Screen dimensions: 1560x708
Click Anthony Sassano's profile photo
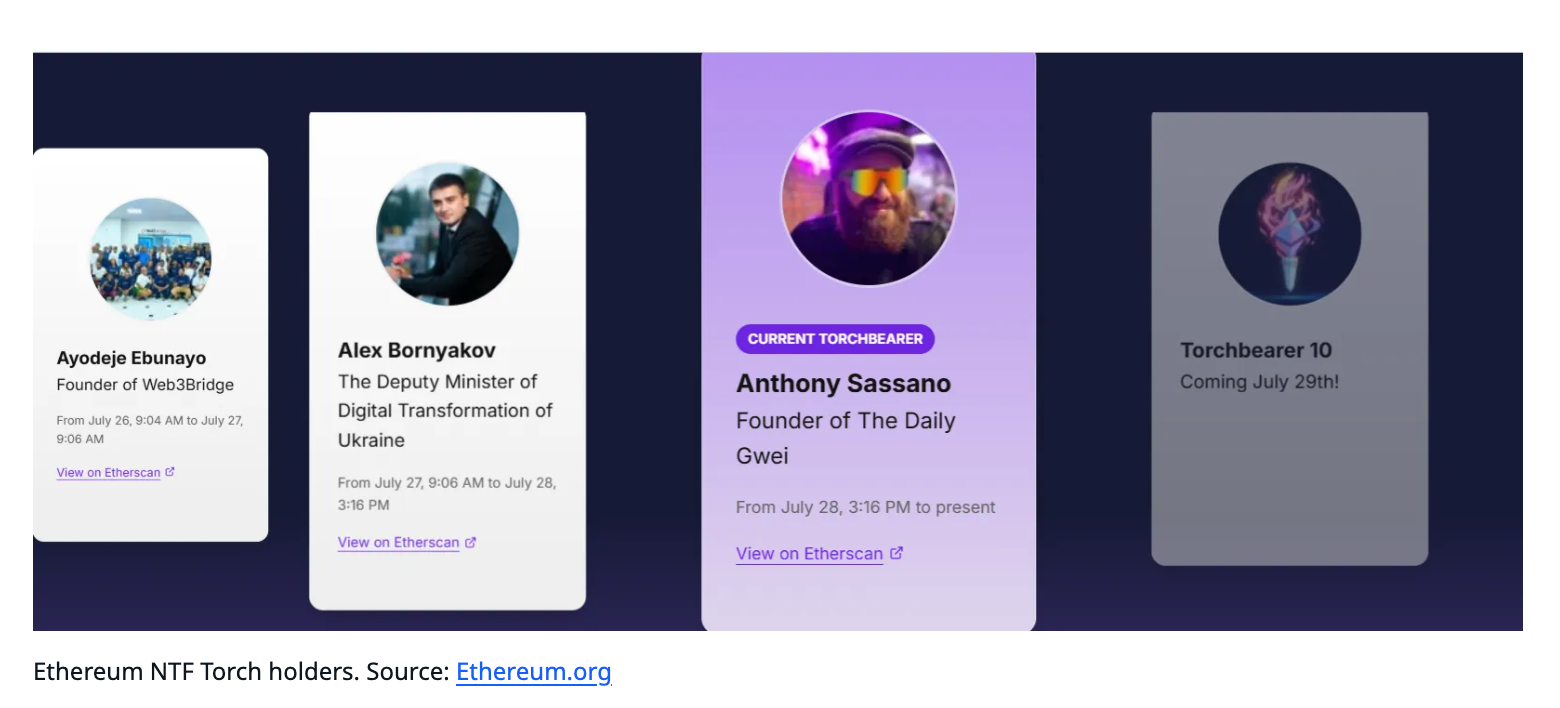tap(868, 198)
